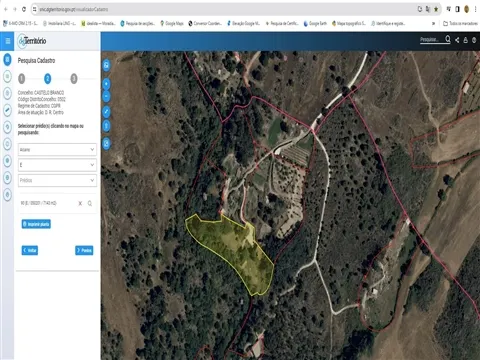Click the Pesquisa Cadastro panel title
This screenshot has width=480, height=360.
click(x=36, y=60)
